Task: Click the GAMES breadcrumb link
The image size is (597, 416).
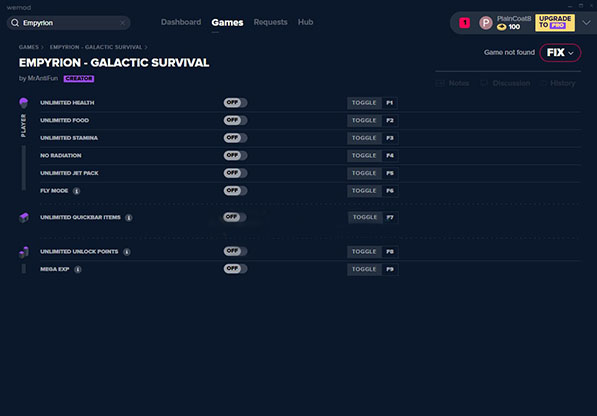Action: click(x=29, y=47)
